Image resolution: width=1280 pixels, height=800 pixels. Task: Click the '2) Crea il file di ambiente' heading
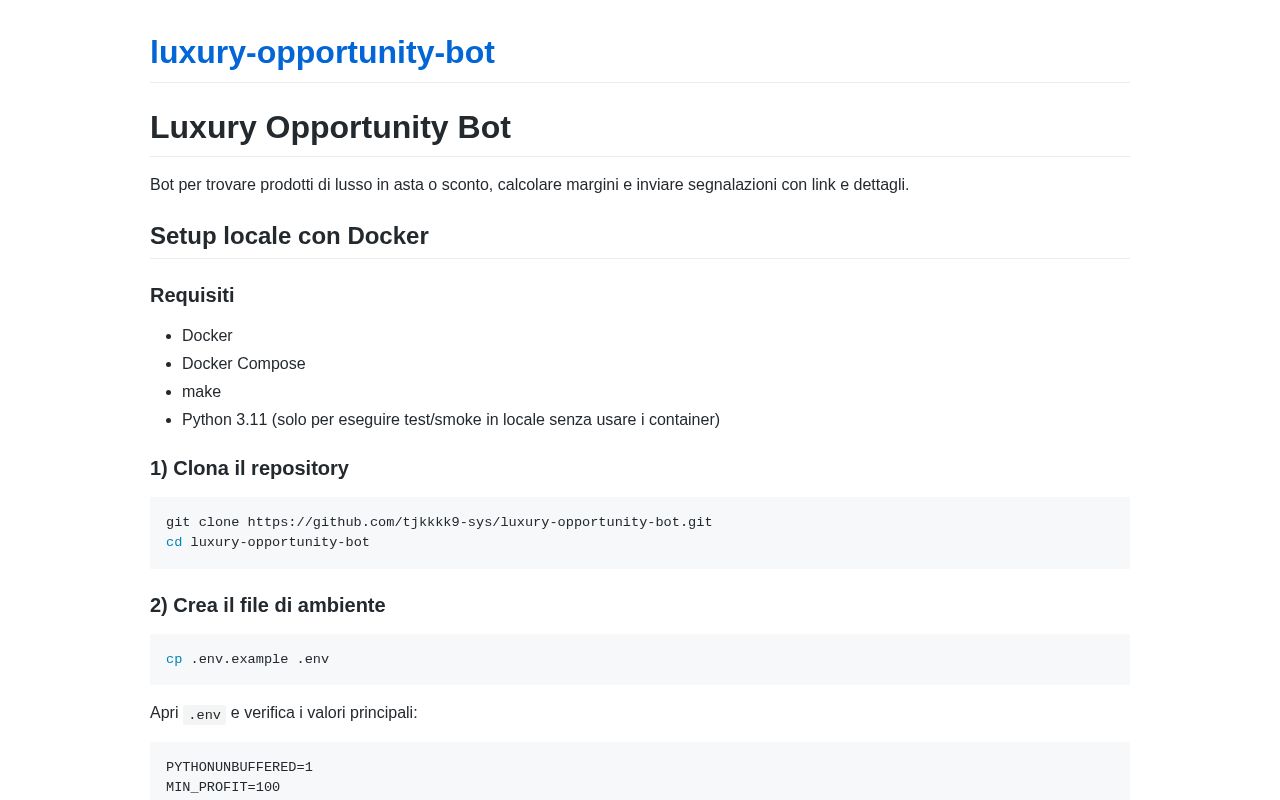pos(268,605)
